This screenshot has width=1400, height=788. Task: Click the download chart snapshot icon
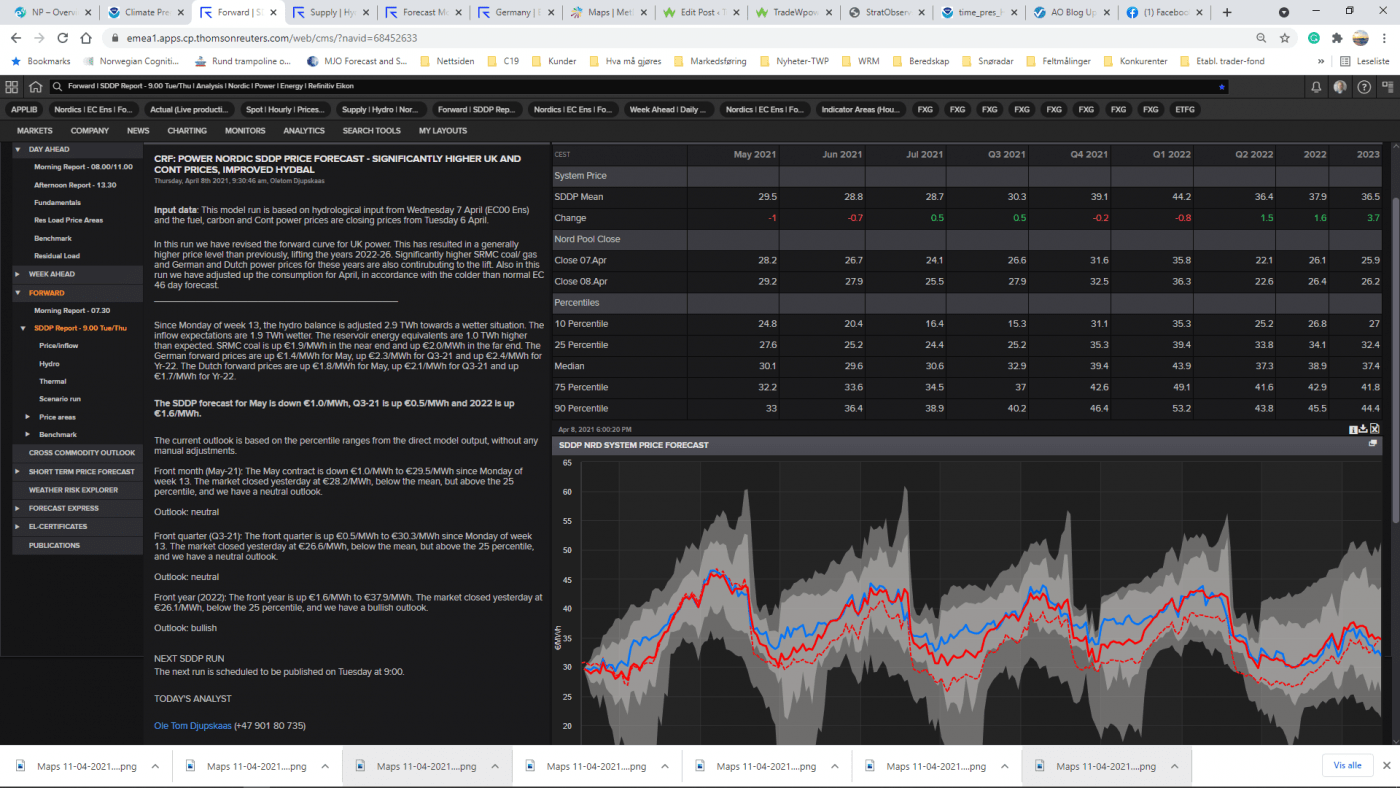click(x=1362, y=428)
